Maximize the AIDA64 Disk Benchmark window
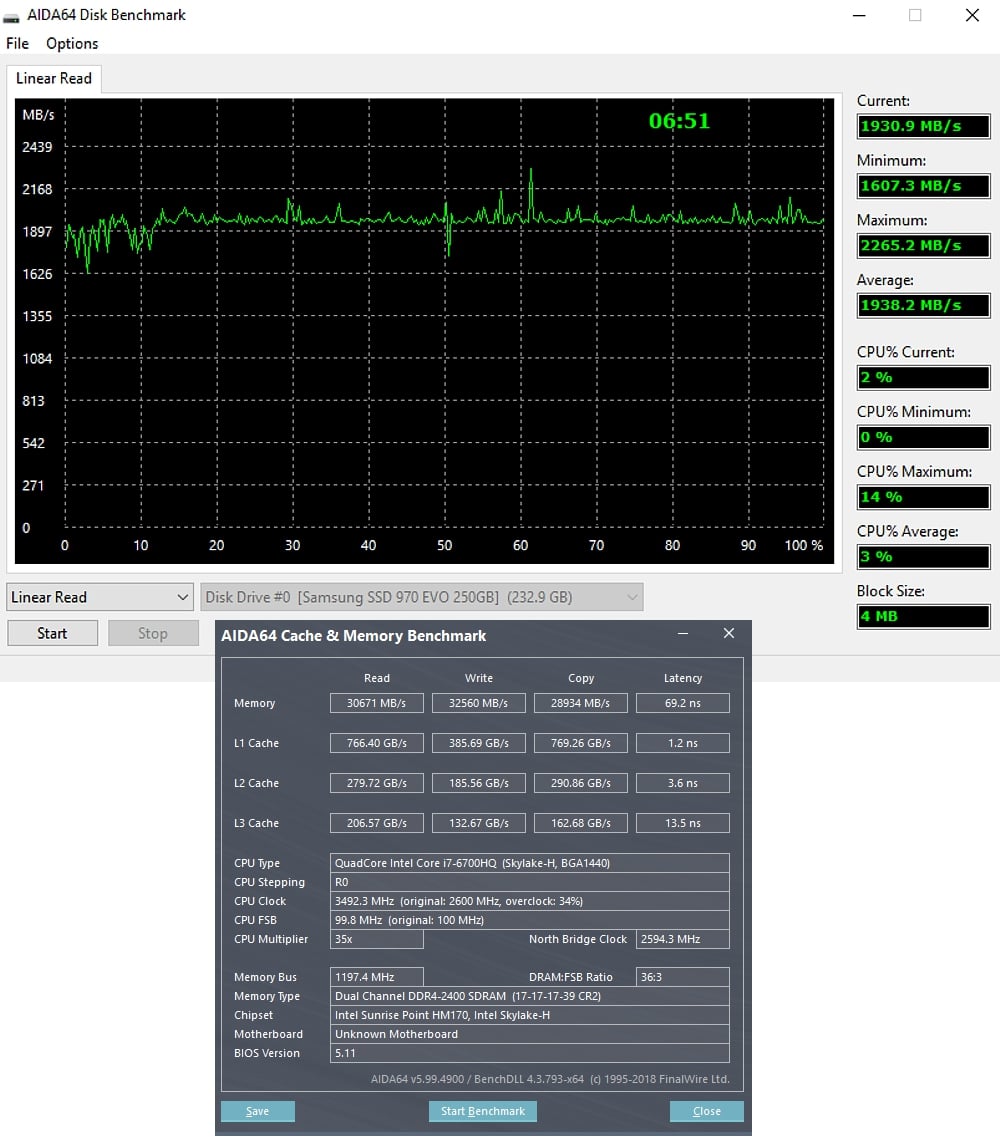The height and width of the screenshot is (1140, 1000). [915, 15]
